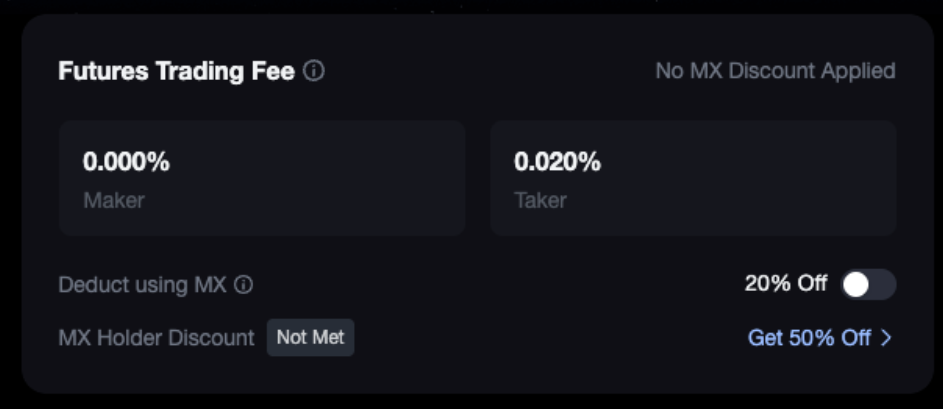
Task: Click the Futures Trading Fee heading
Action: point(176,71)
